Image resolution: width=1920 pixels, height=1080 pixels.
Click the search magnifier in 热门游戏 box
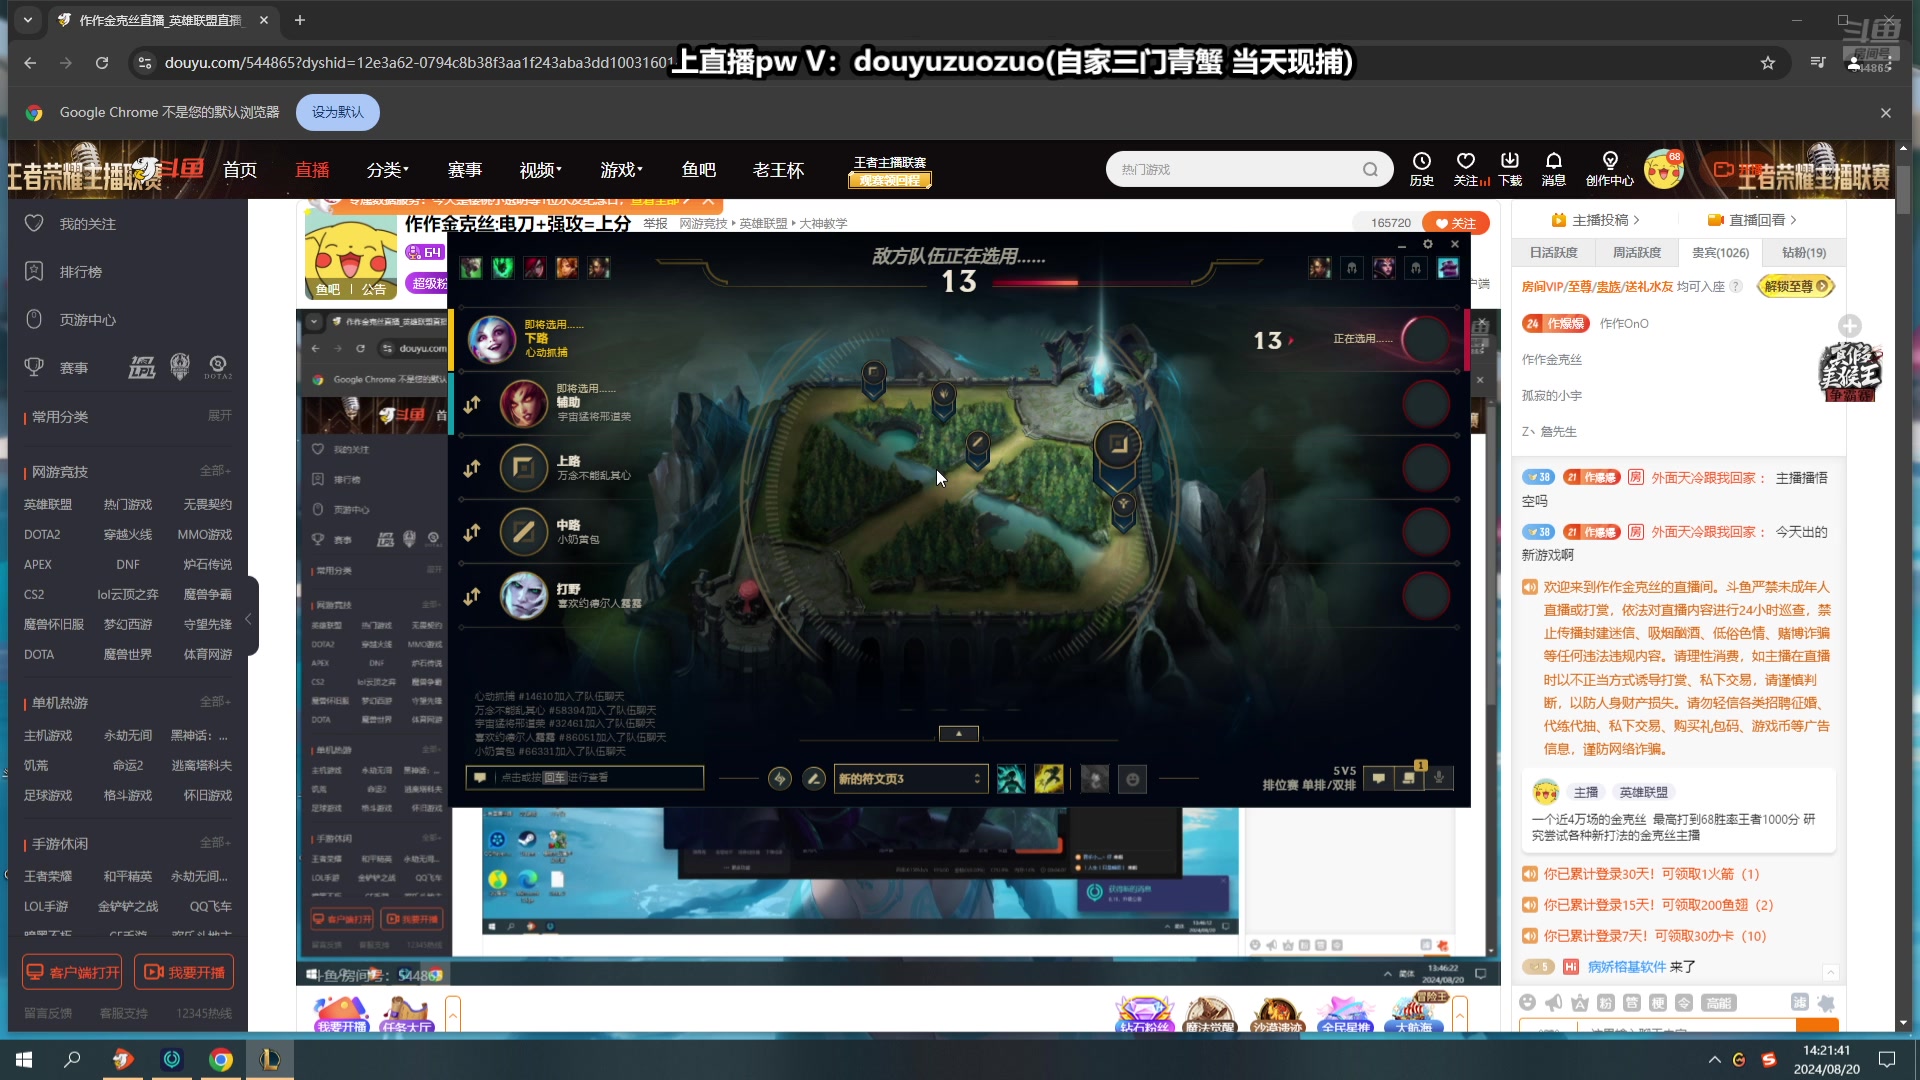click(x=1370, y=169)
